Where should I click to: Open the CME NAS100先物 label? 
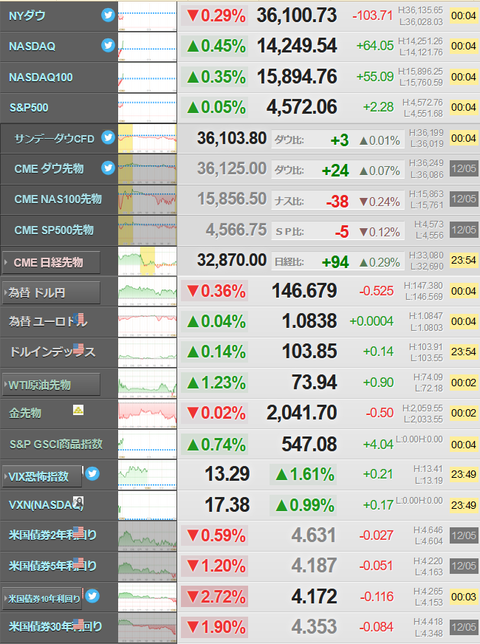[x=58, y=199]
